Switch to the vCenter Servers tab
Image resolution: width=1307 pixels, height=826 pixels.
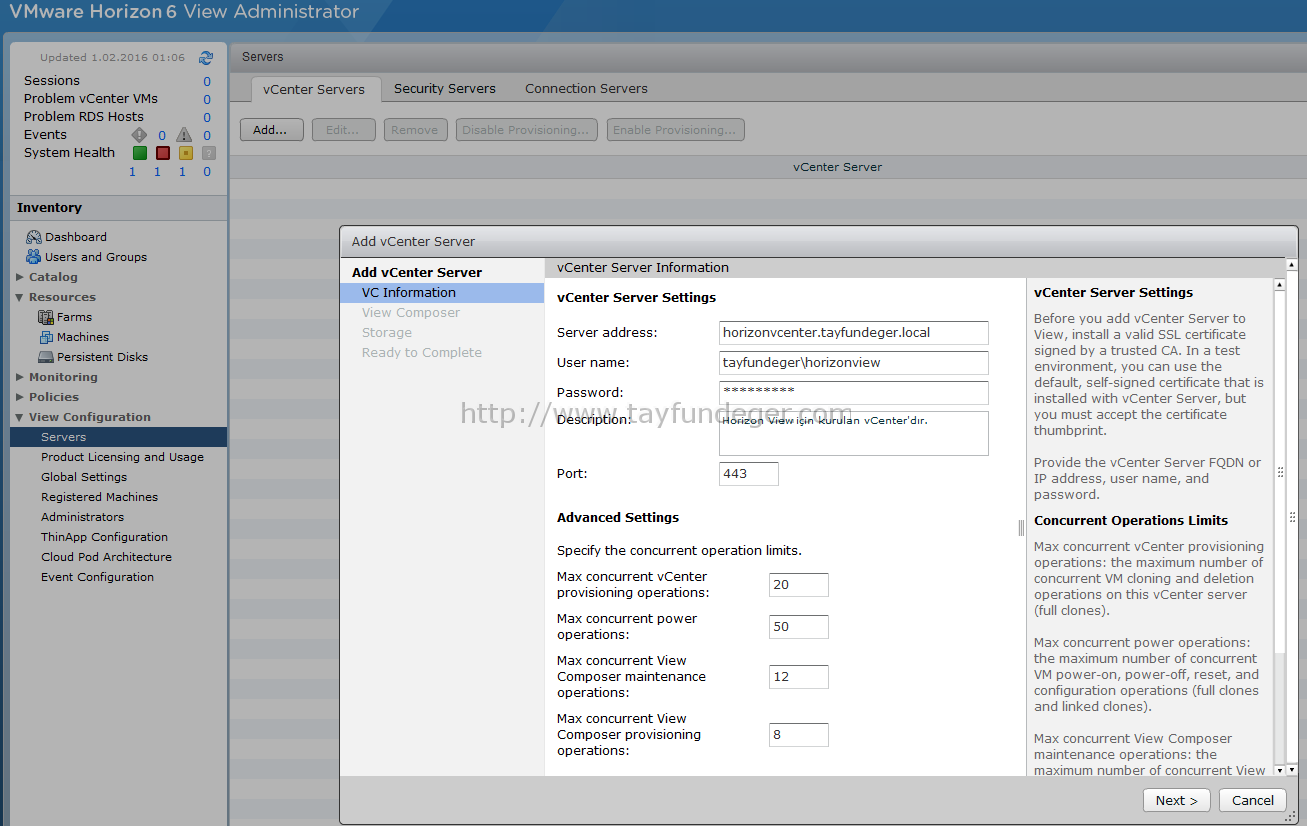(x=314, y=89)
